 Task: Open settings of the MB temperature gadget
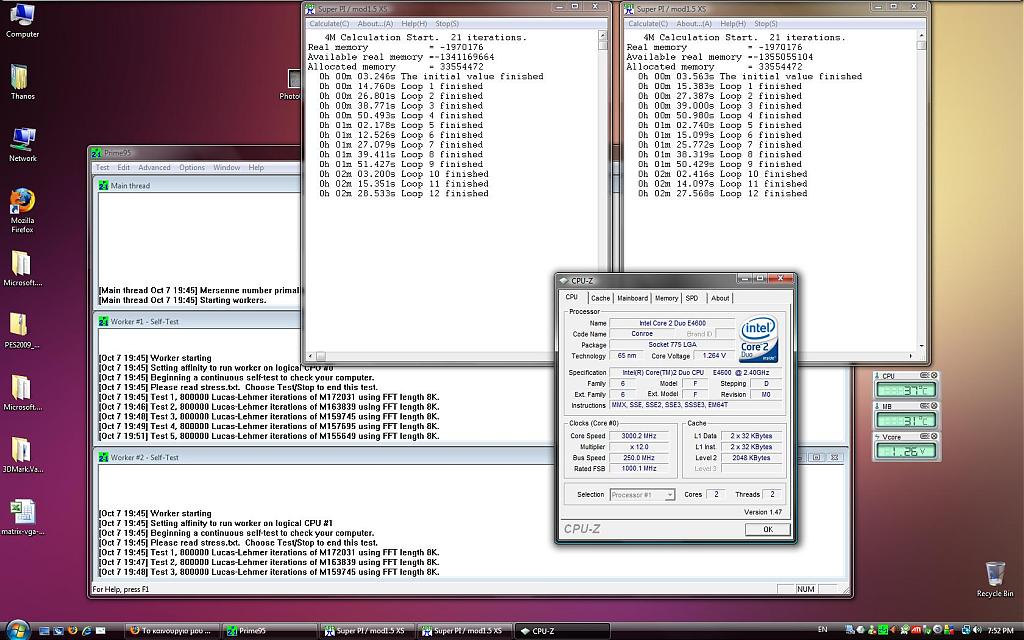(924, 406)
